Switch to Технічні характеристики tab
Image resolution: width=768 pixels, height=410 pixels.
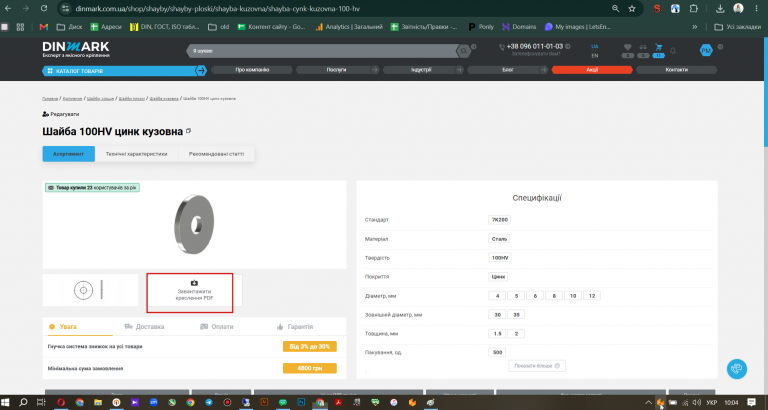click(x=137, y=154)
